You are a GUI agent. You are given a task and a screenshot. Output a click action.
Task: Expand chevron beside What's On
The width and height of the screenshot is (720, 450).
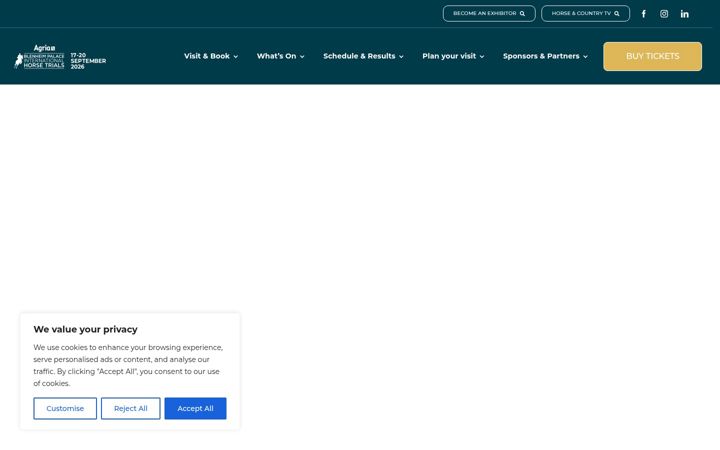tap(302, 56)
